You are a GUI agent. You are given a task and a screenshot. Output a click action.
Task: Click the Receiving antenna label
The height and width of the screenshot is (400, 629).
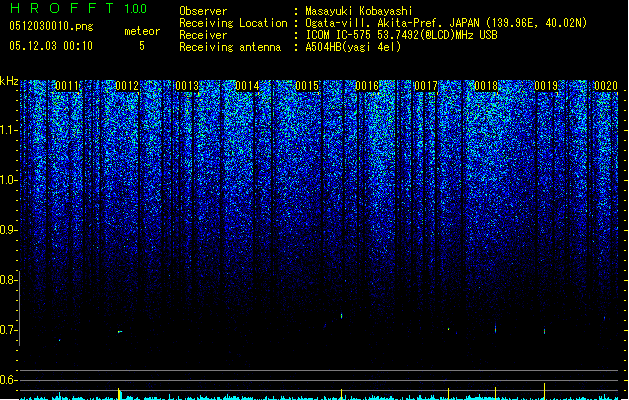click(230, 47)
